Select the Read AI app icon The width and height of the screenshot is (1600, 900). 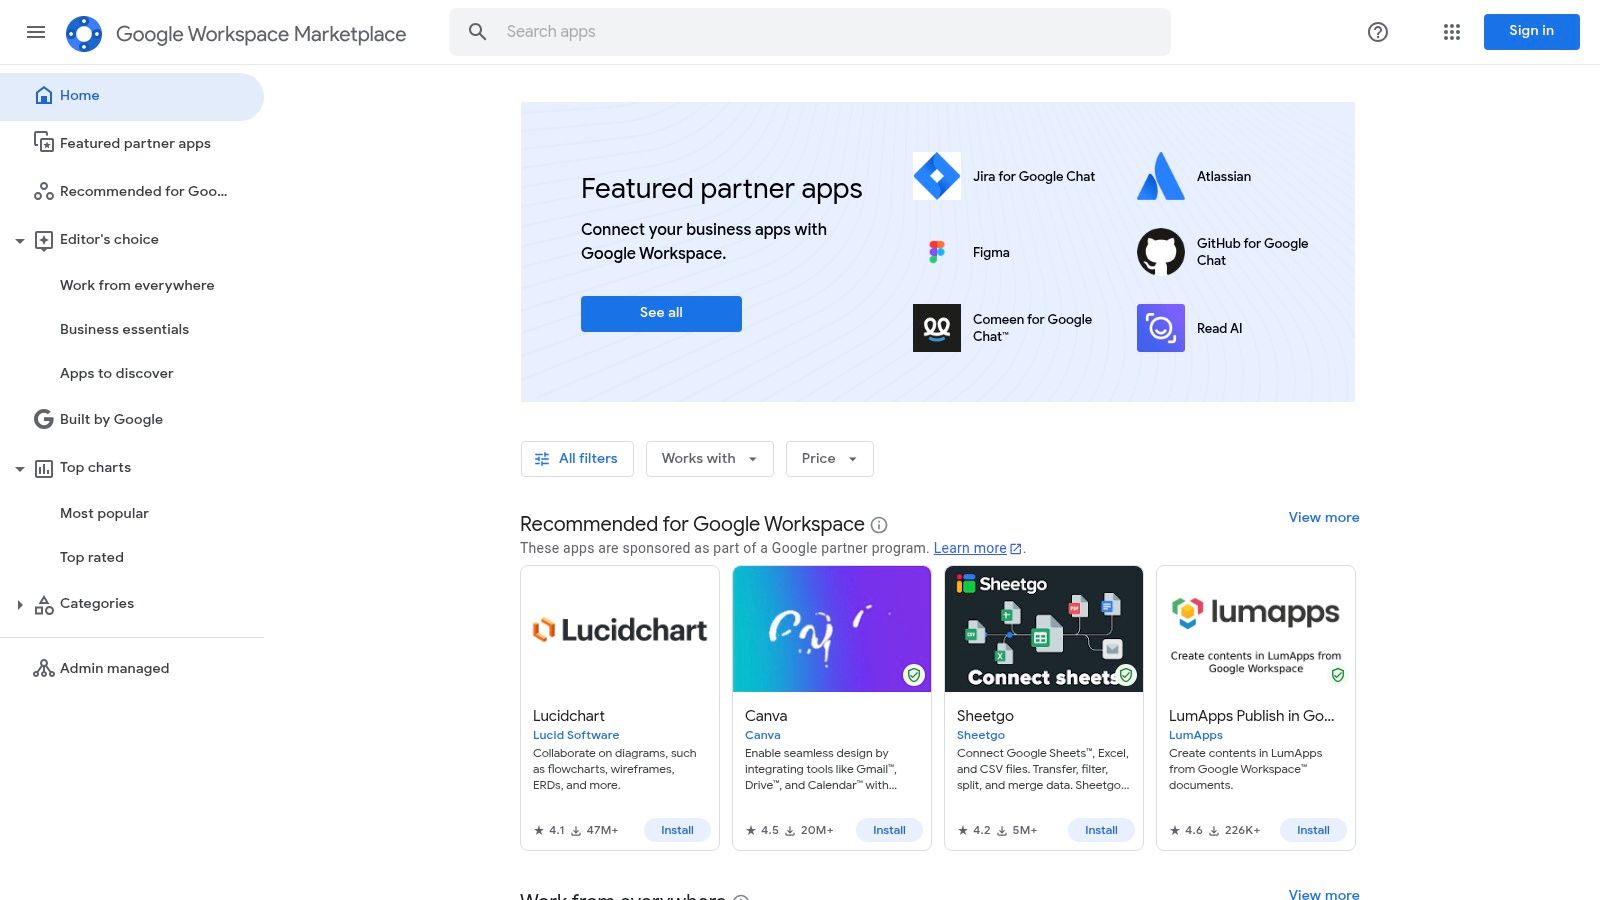1160,327
